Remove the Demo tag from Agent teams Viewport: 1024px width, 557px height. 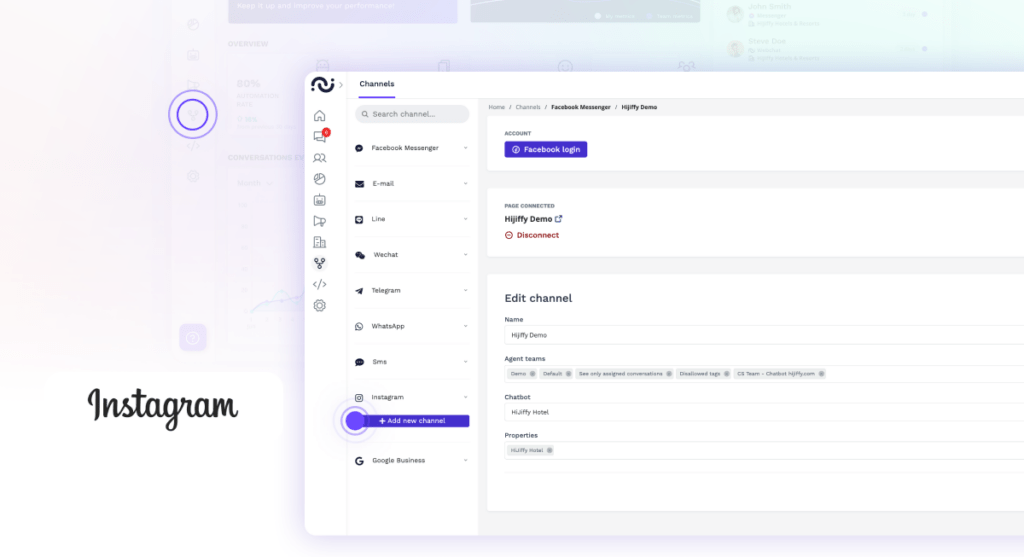pos(532,374)
